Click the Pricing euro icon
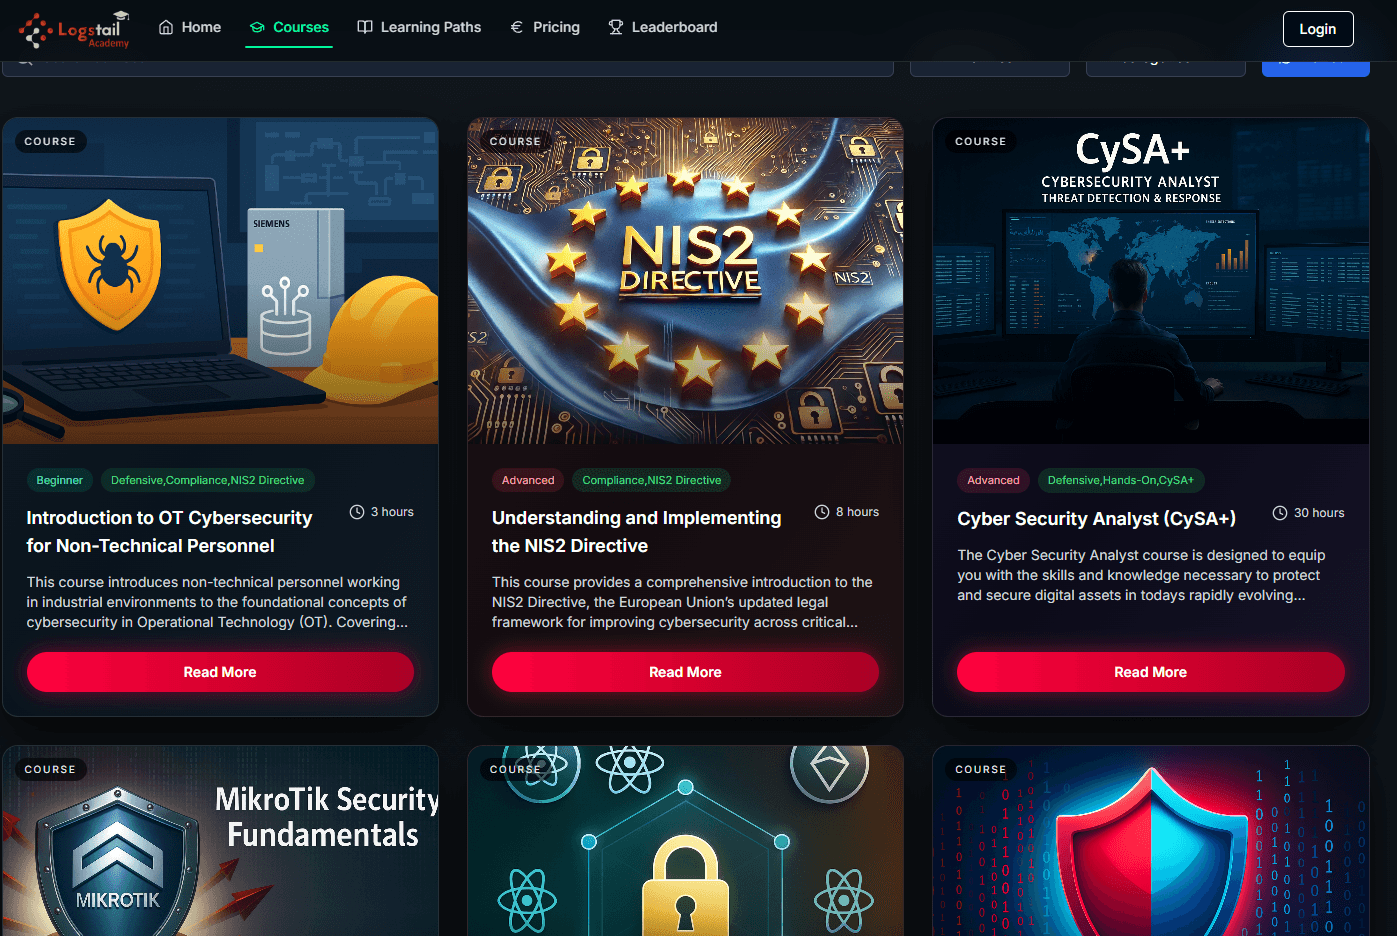The image size is (1397, 936). coord(516,27)
